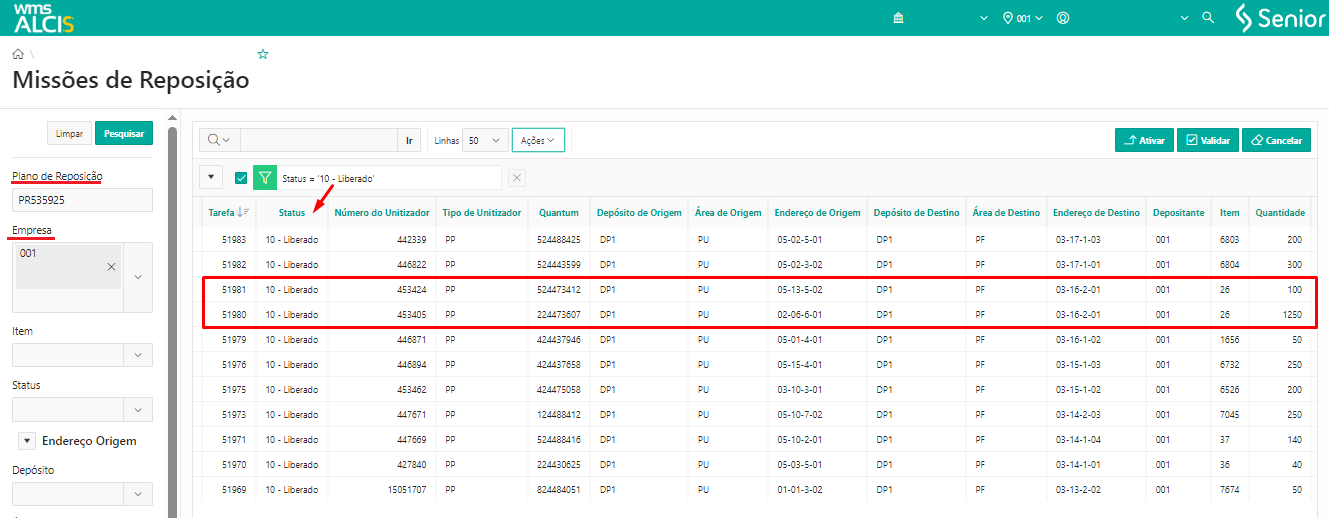Open the user profile icon in header
Image resolution: width=1329 pixels, height=518 pixels.
click(1063, 18)
